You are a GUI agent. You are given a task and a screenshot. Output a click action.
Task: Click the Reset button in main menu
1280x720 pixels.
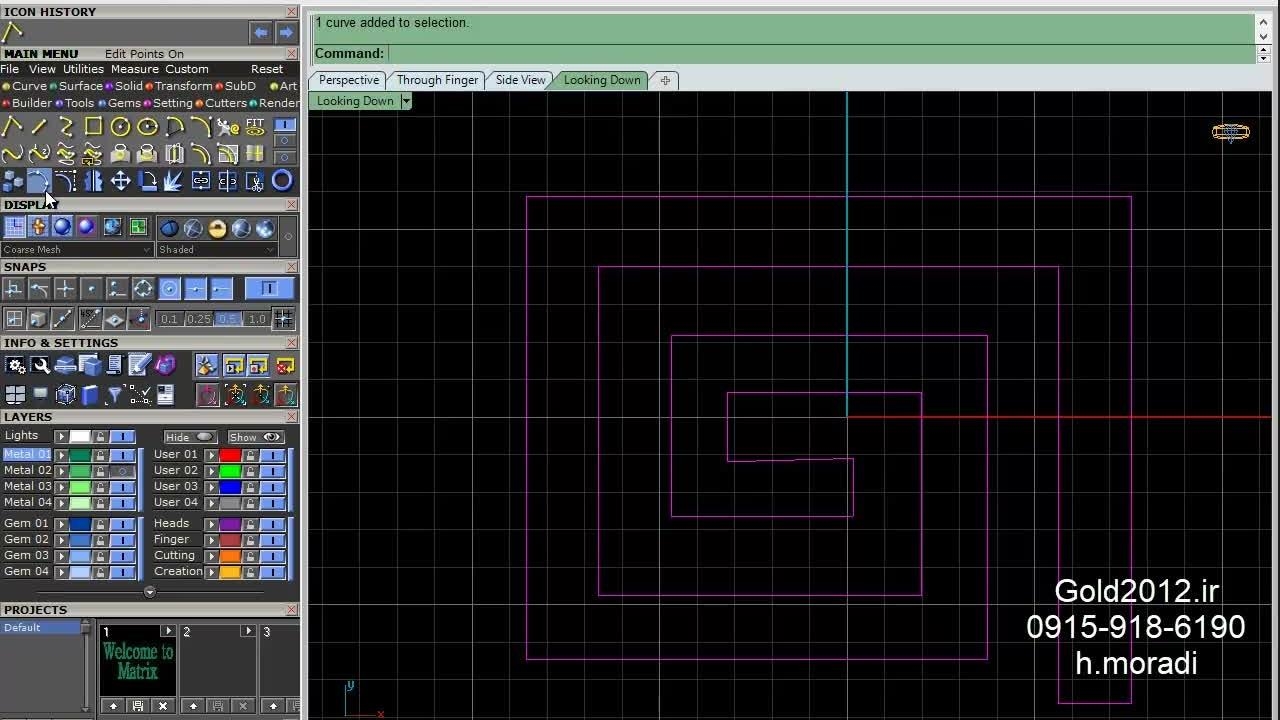click(267, 69)
